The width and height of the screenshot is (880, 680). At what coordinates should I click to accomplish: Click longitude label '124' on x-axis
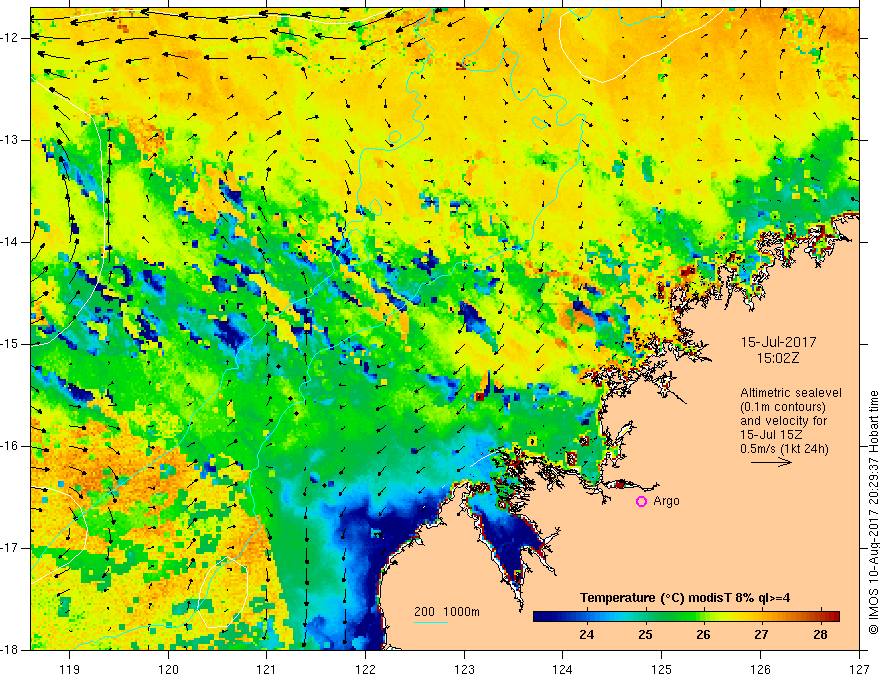click(x=563, y=669)
